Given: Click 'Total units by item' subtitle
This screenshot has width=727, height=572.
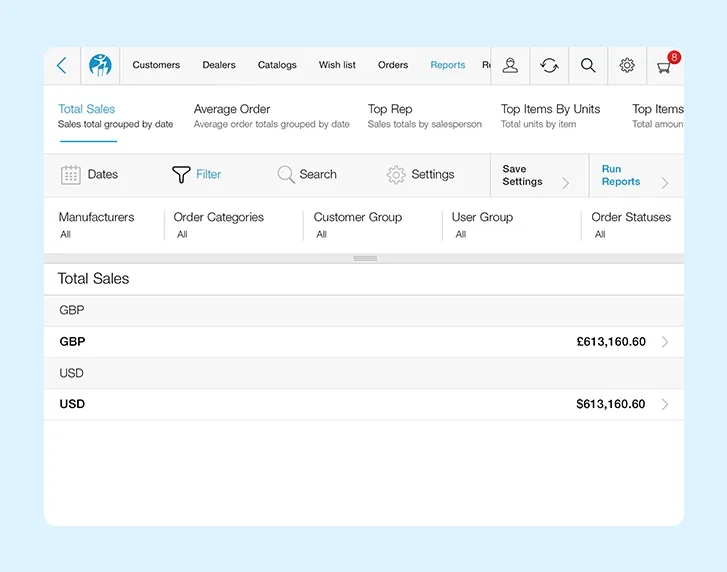Looking at the screenshot, I should (538, 124).
